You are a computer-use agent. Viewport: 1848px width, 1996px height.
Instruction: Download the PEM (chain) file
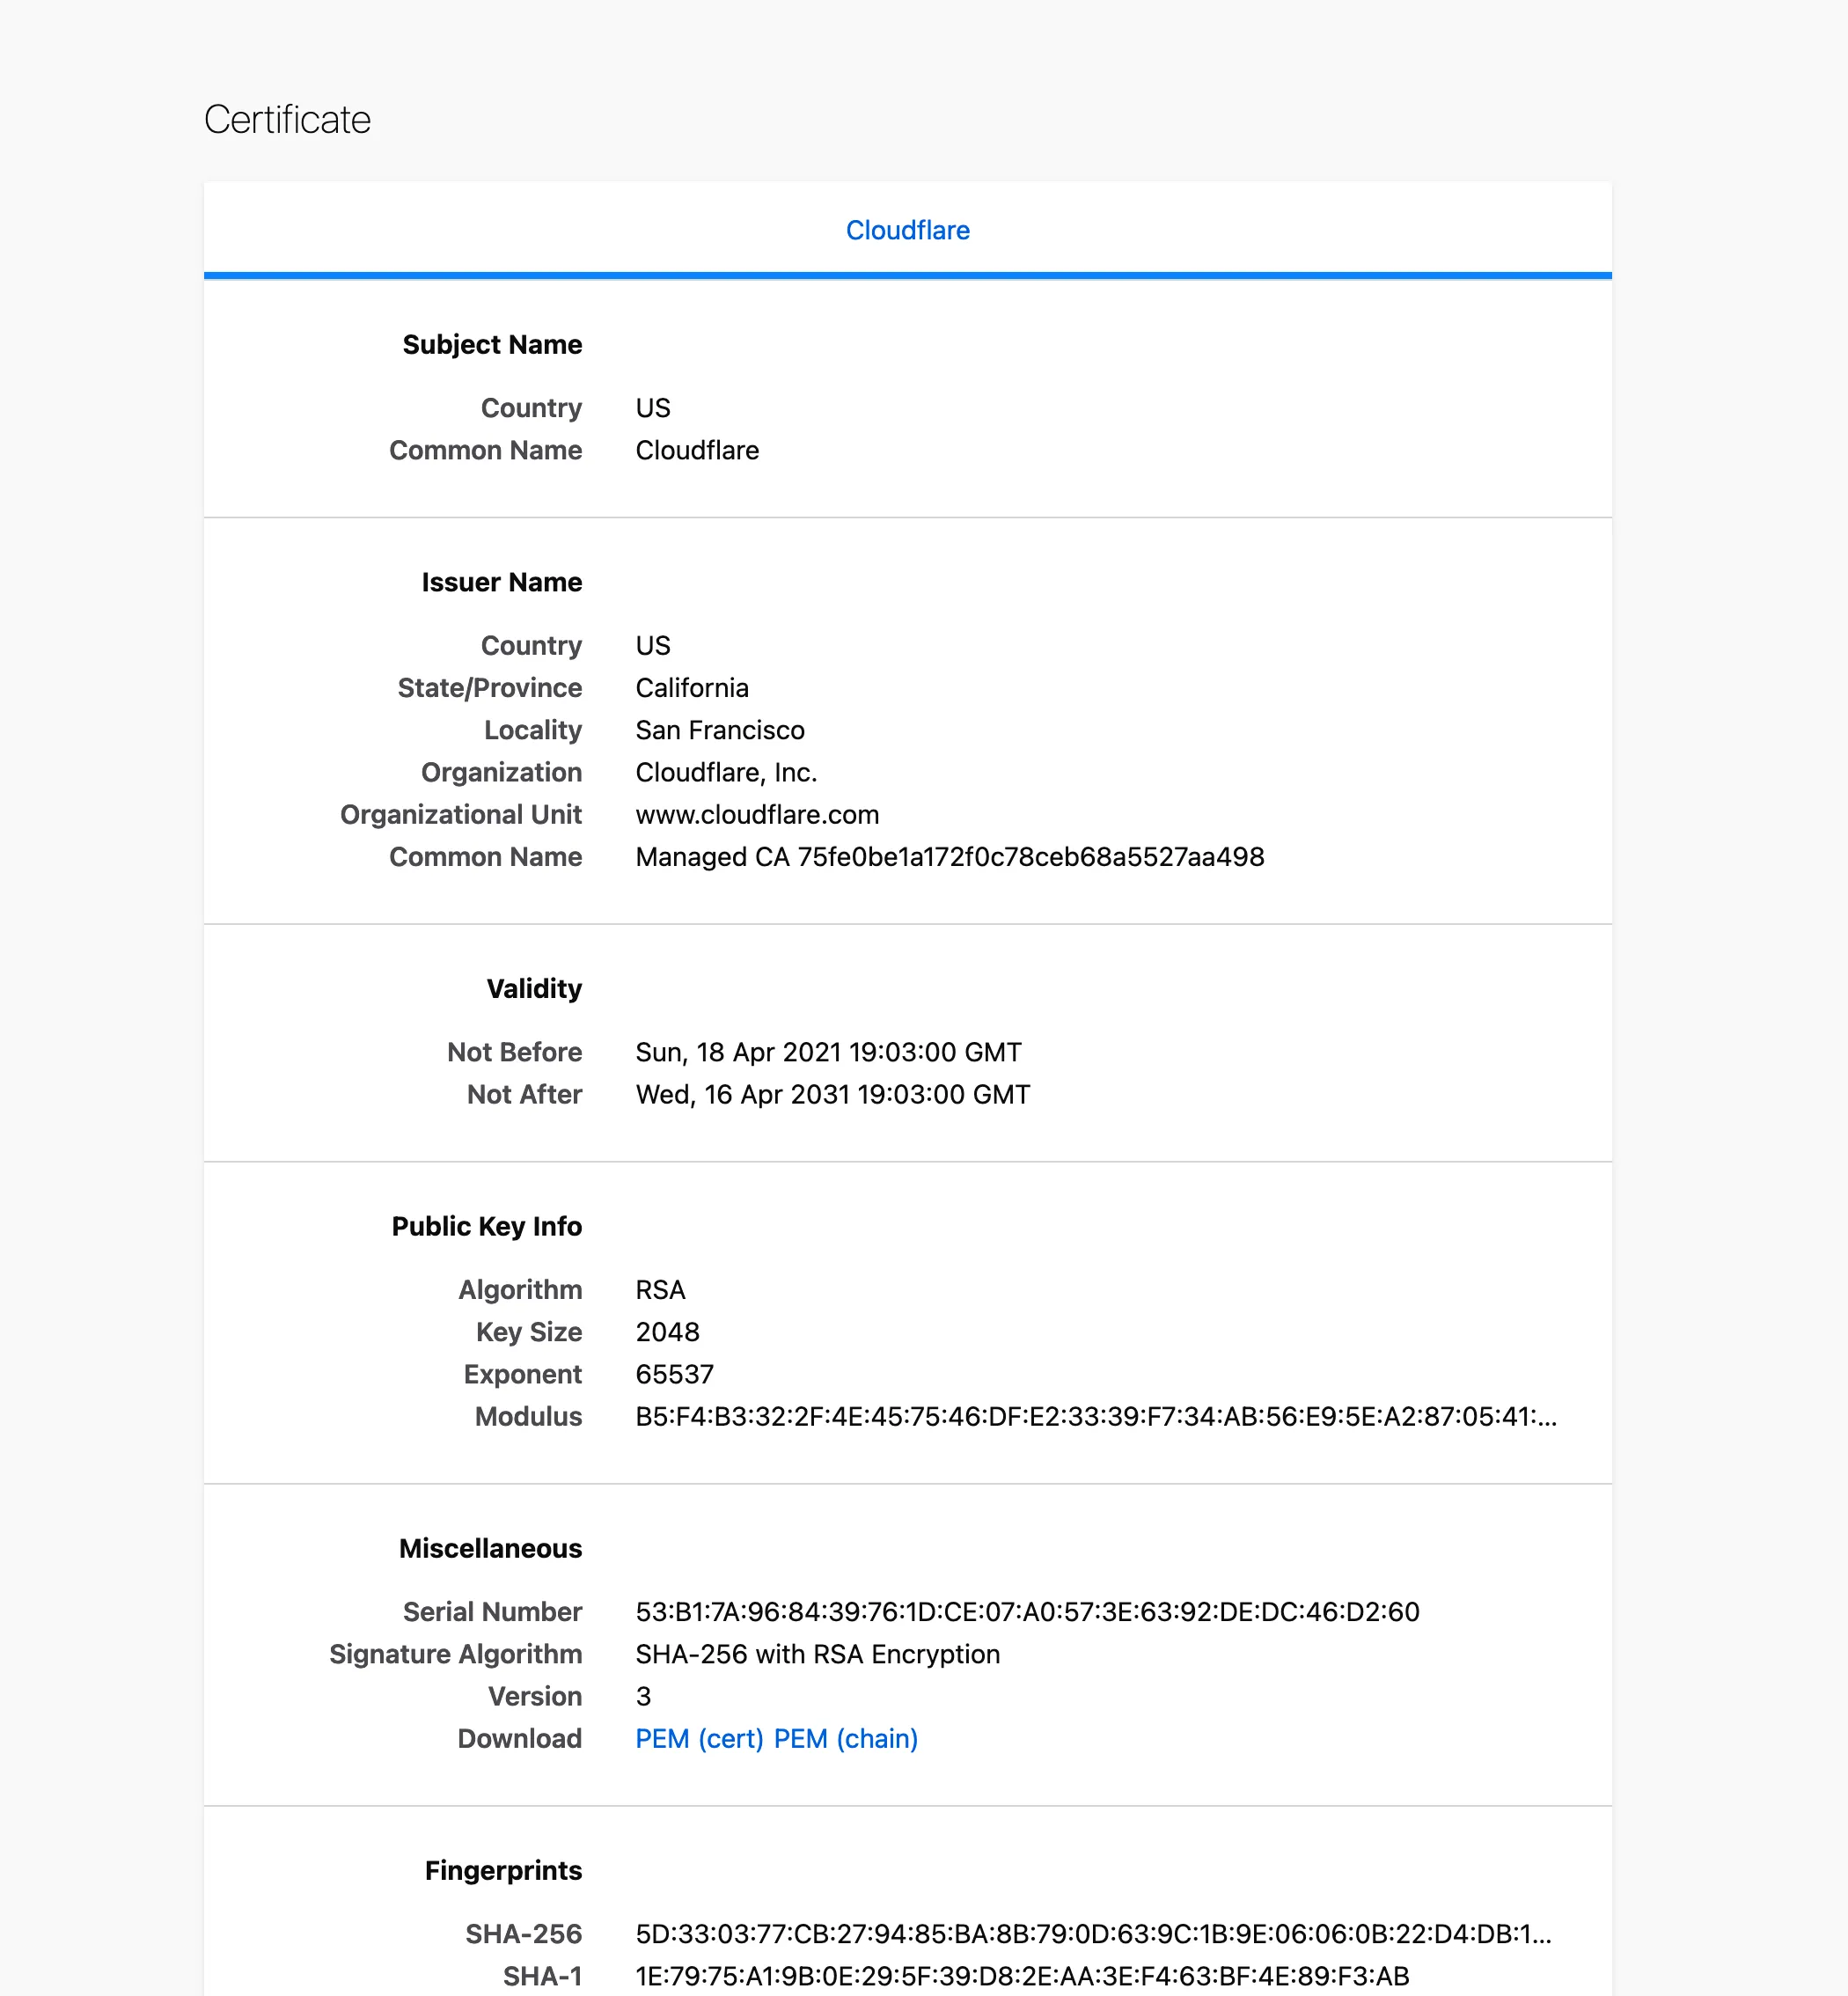coord(845,1738)
